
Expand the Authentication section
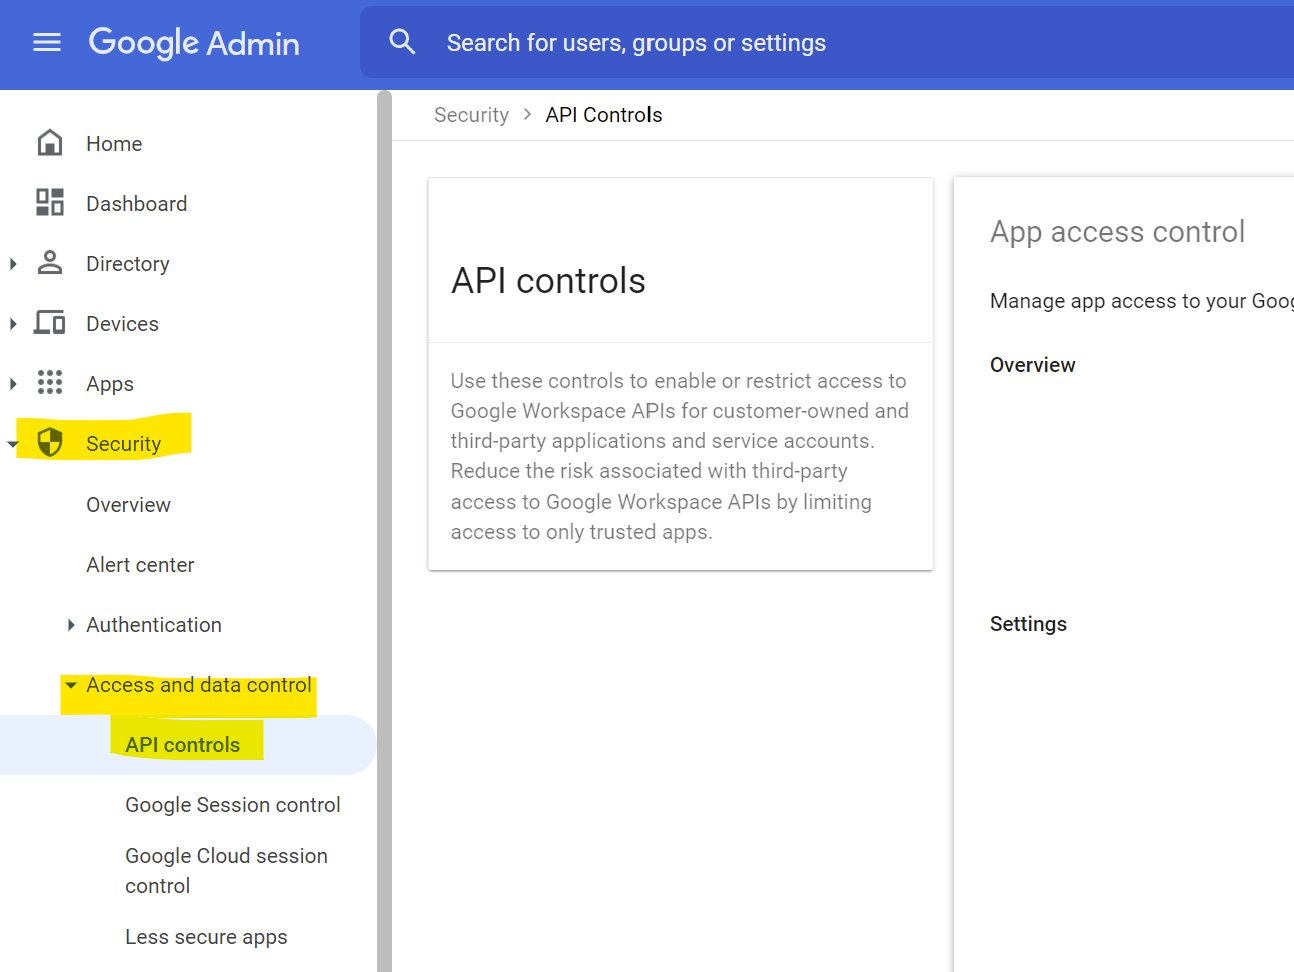tap(70, 624)
